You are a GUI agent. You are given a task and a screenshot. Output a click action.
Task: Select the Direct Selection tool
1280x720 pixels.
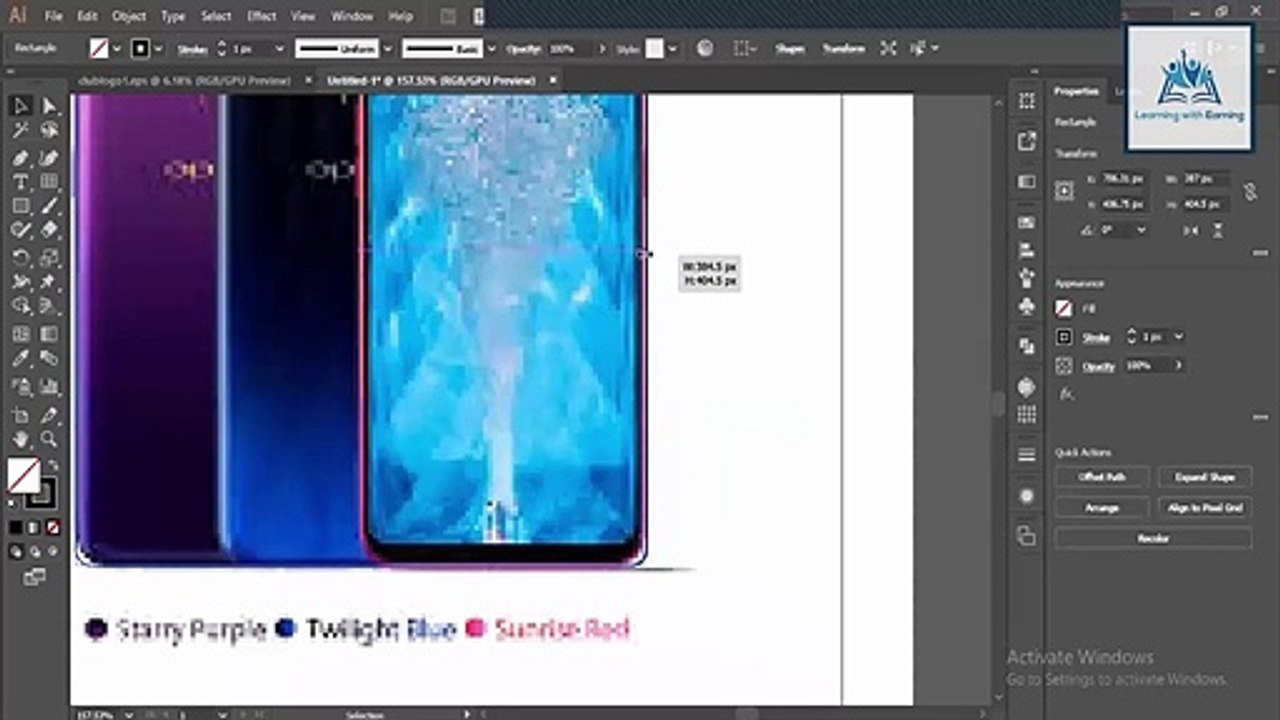point(48,105)
